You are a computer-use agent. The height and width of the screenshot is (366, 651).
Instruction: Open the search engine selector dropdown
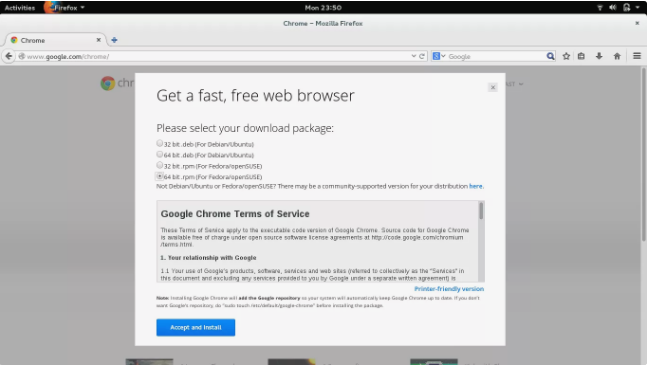click(438, 56)
